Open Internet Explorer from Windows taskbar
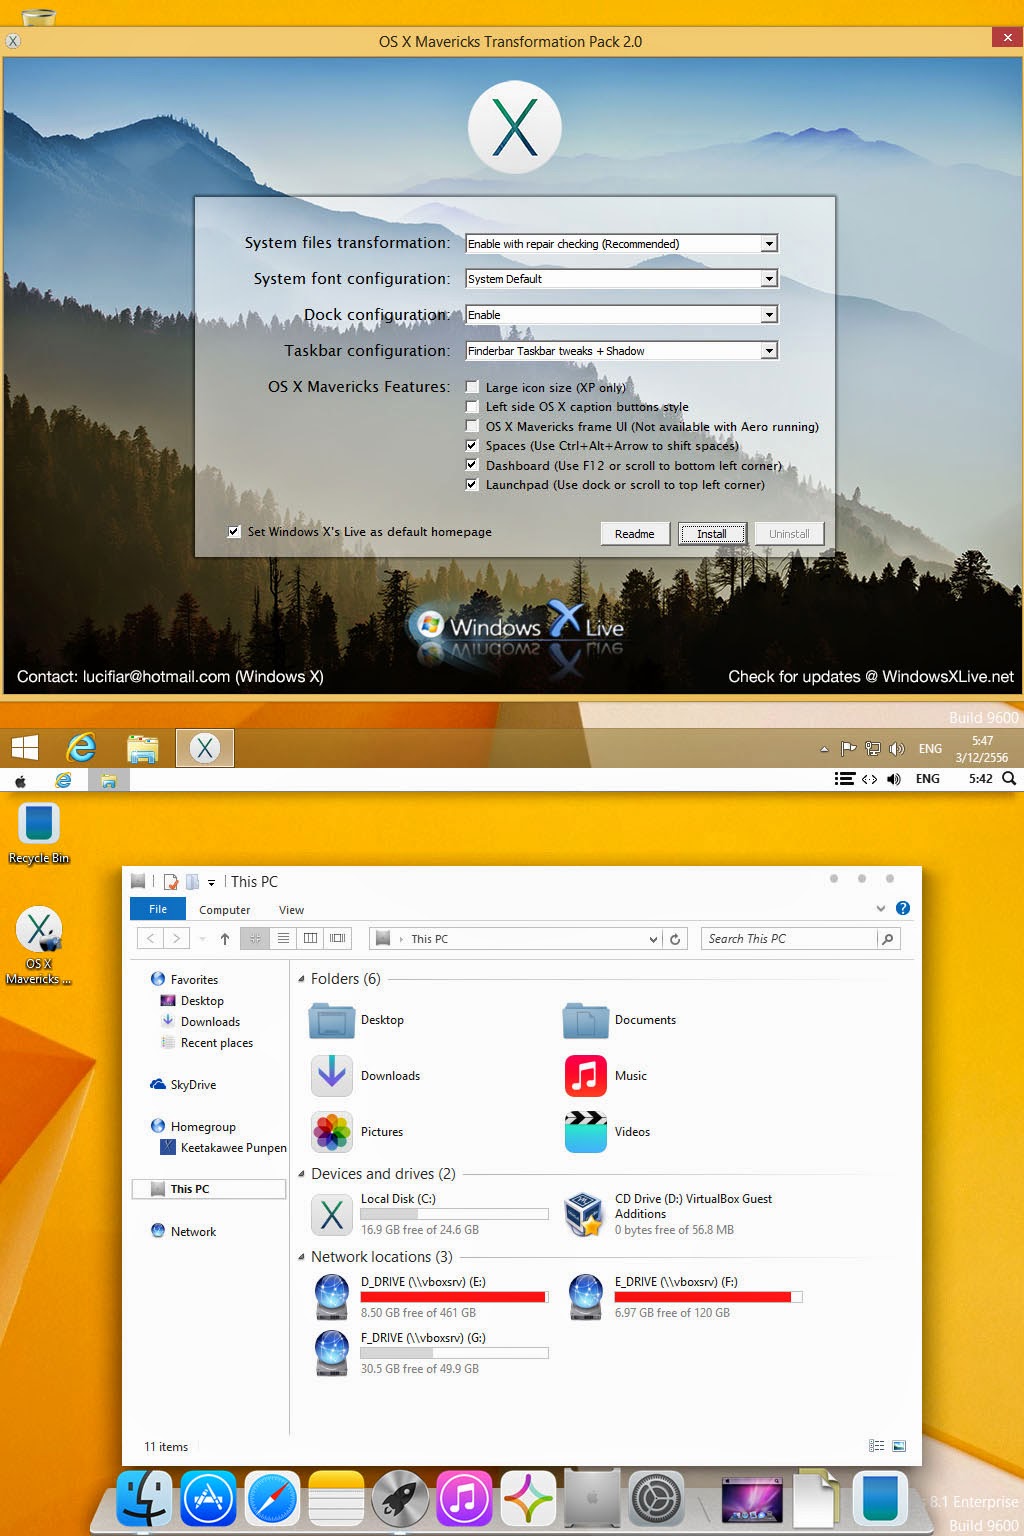 [x=81, y=747]
